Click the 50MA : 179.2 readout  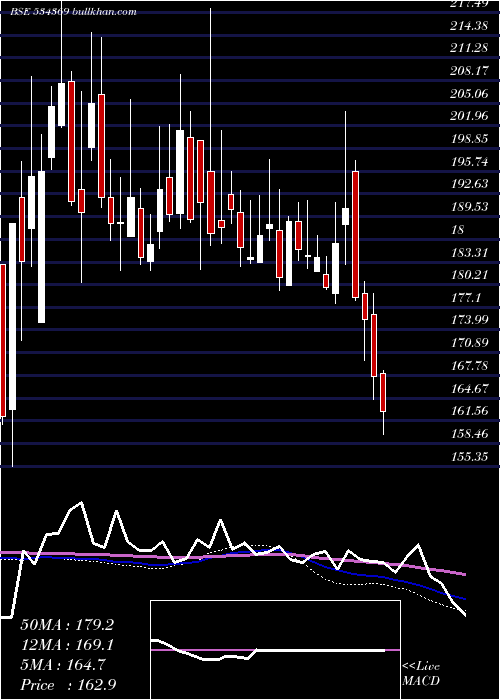67,625
